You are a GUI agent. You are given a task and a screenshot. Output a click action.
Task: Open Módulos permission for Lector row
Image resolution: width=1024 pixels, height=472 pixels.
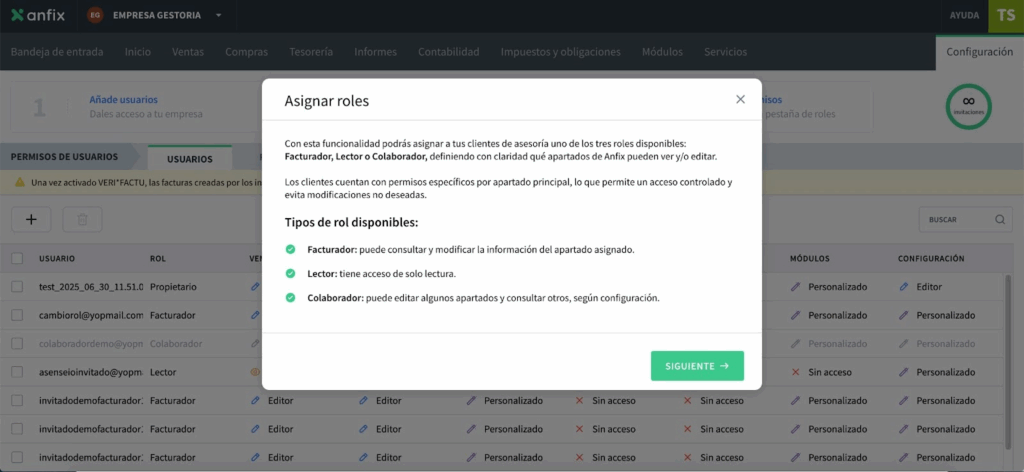pyautogui.click(x=821, y=371)
